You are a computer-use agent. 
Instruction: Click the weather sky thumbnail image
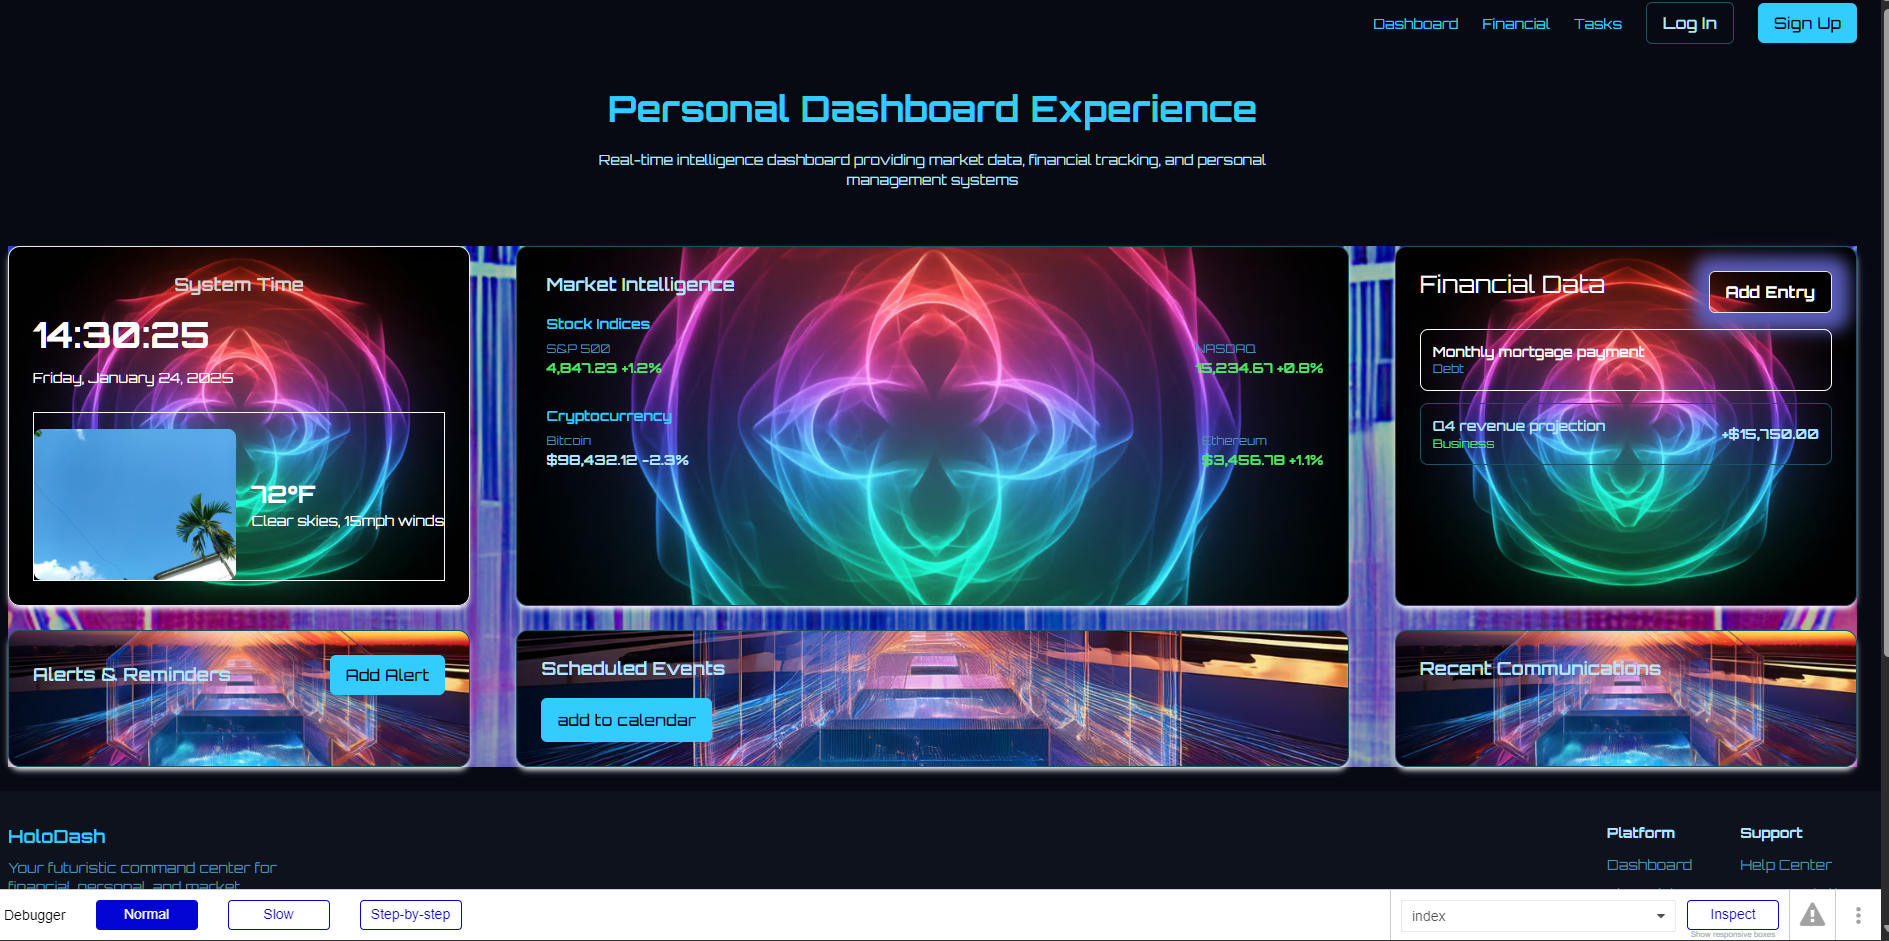click(x=135, y=504)
